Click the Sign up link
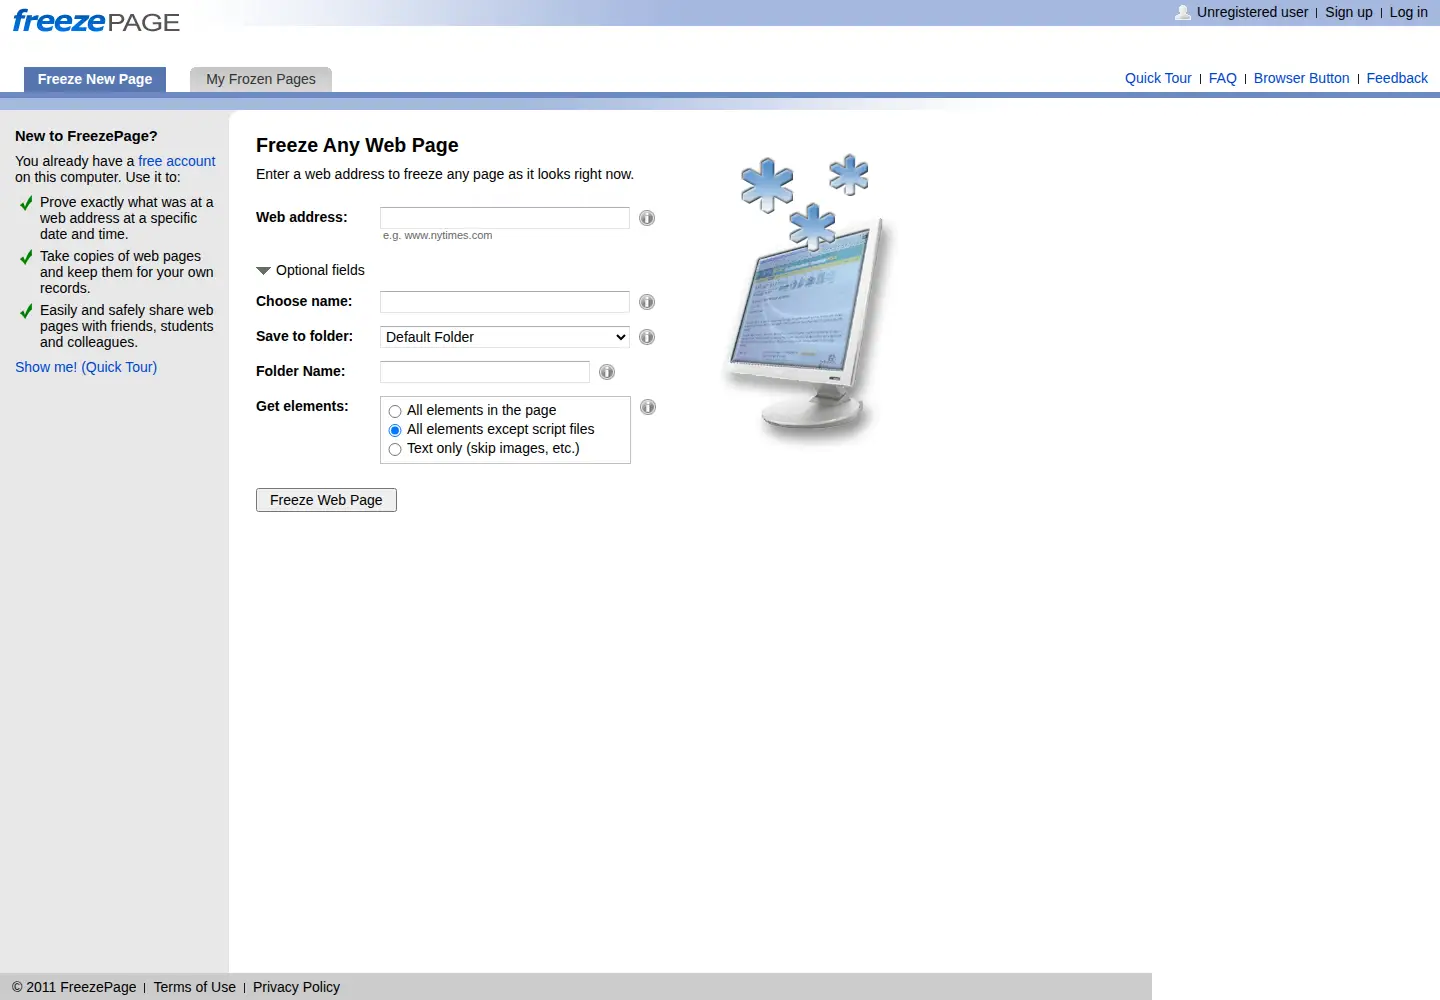 [1349, 12]
